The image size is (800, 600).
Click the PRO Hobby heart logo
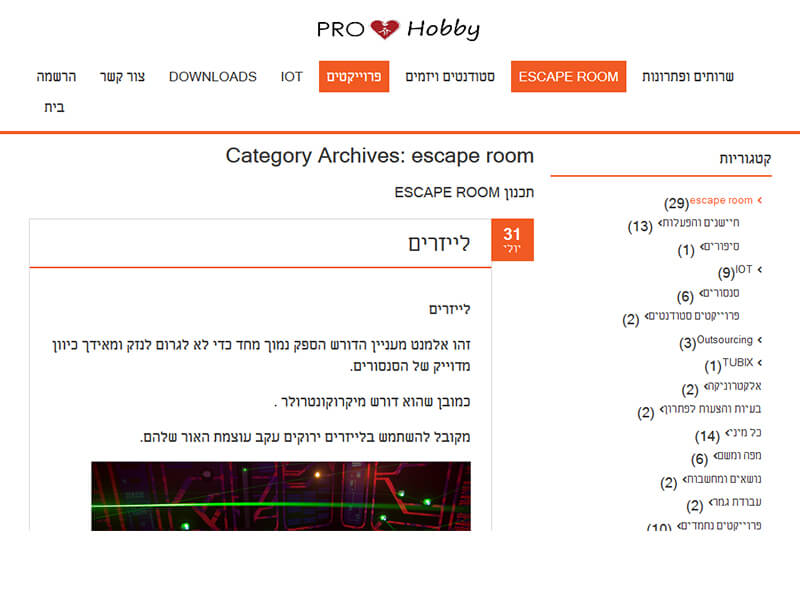[x=398, y=29]
